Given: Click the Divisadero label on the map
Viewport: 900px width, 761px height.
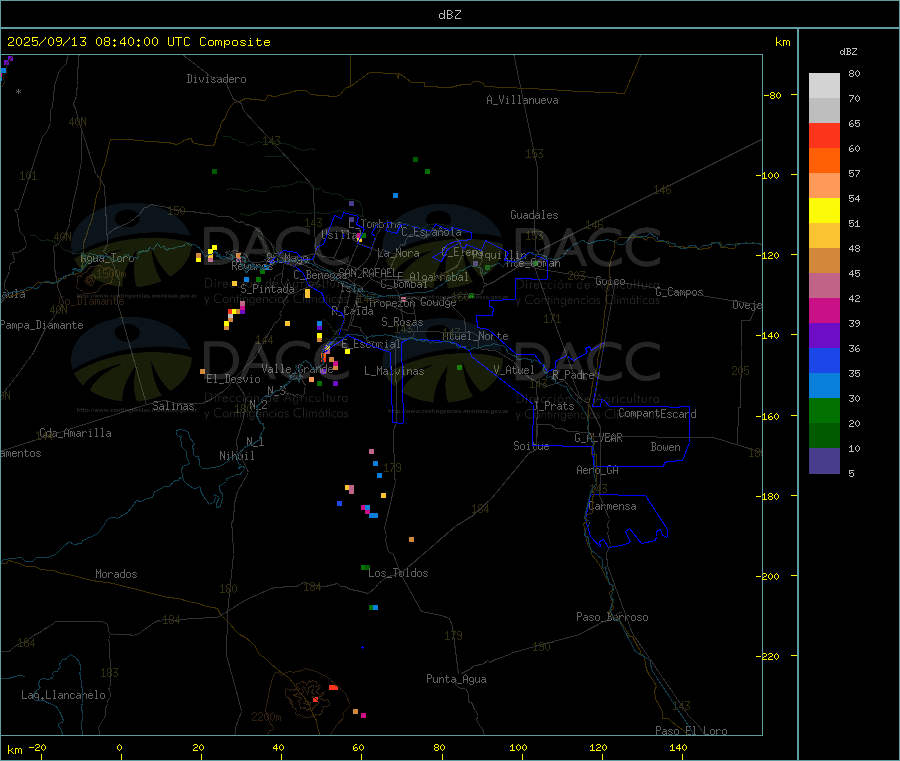Looking at the screenshot, I should [x=216, y=79].
